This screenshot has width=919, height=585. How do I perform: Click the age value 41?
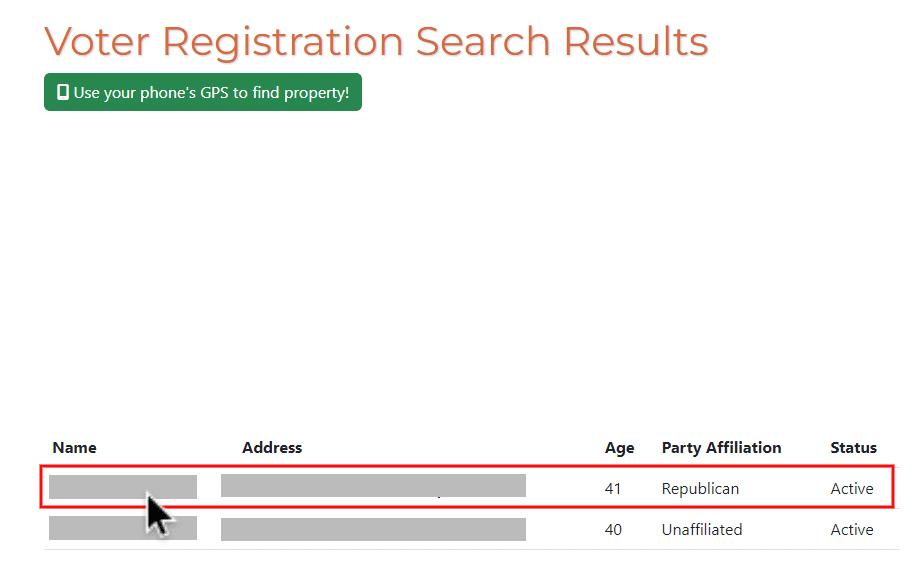613,489
